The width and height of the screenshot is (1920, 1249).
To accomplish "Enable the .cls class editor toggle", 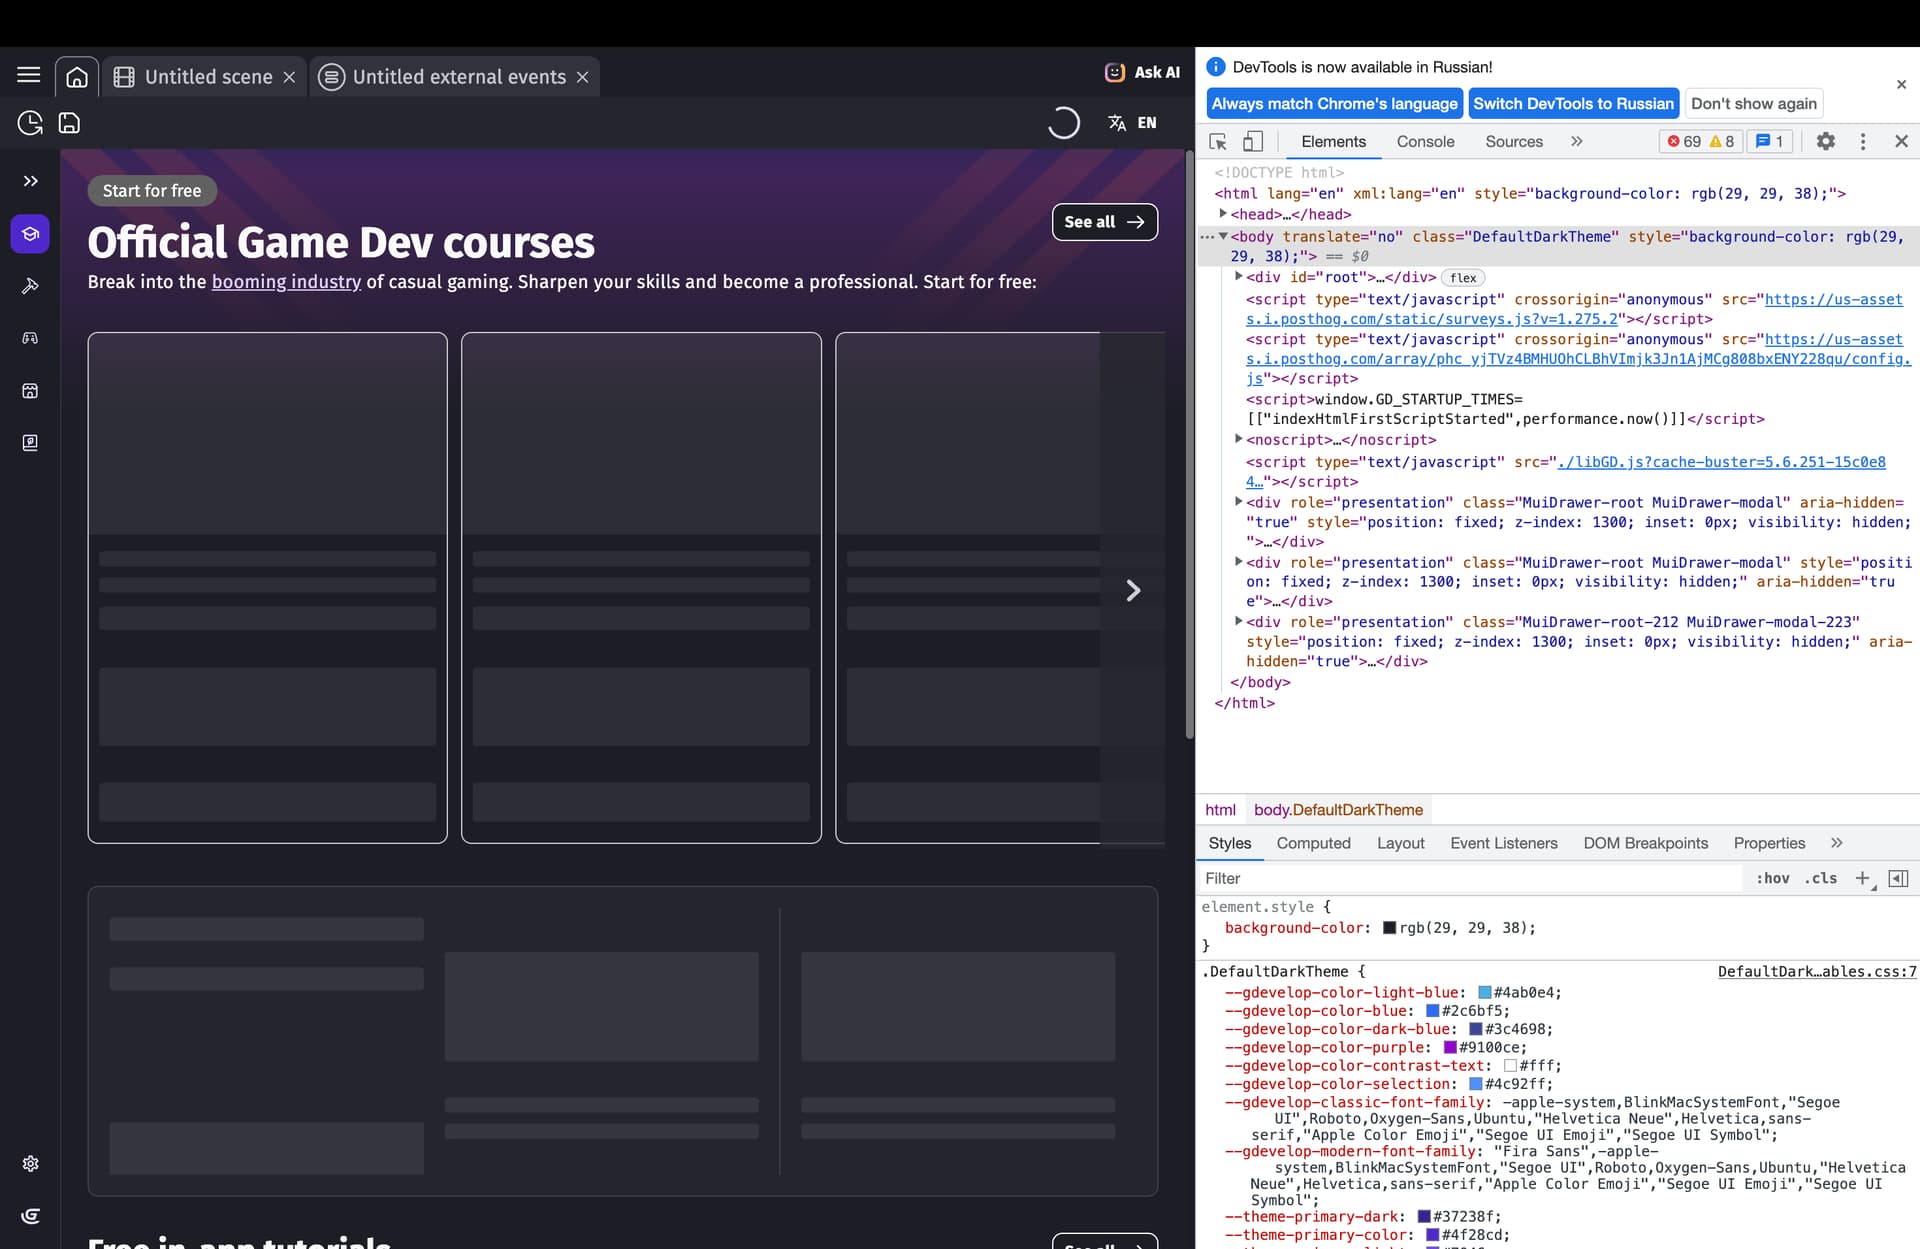I will click(x=1821, y=878).
